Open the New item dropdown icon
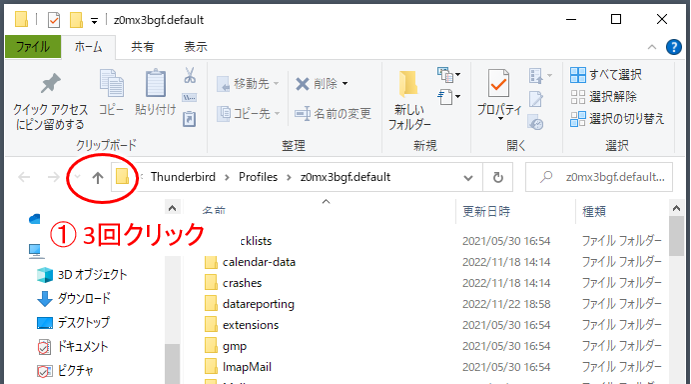The width and height of the screenshot is (691, 384). click(x=449, y=75)
